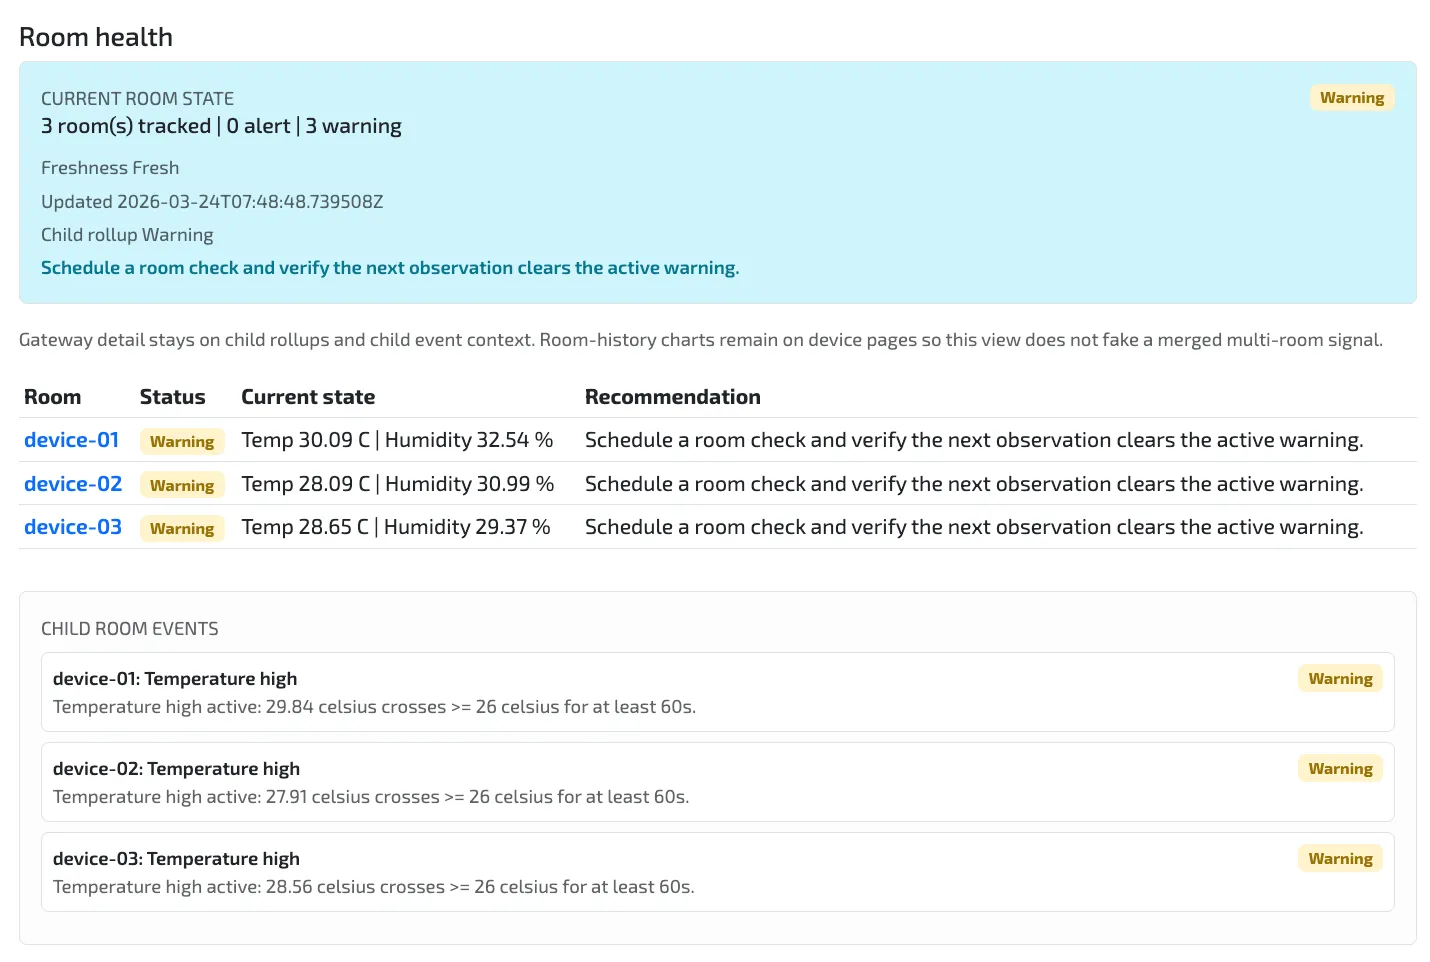
Task: Open the device-01 room link
Action: pos(71,440)
